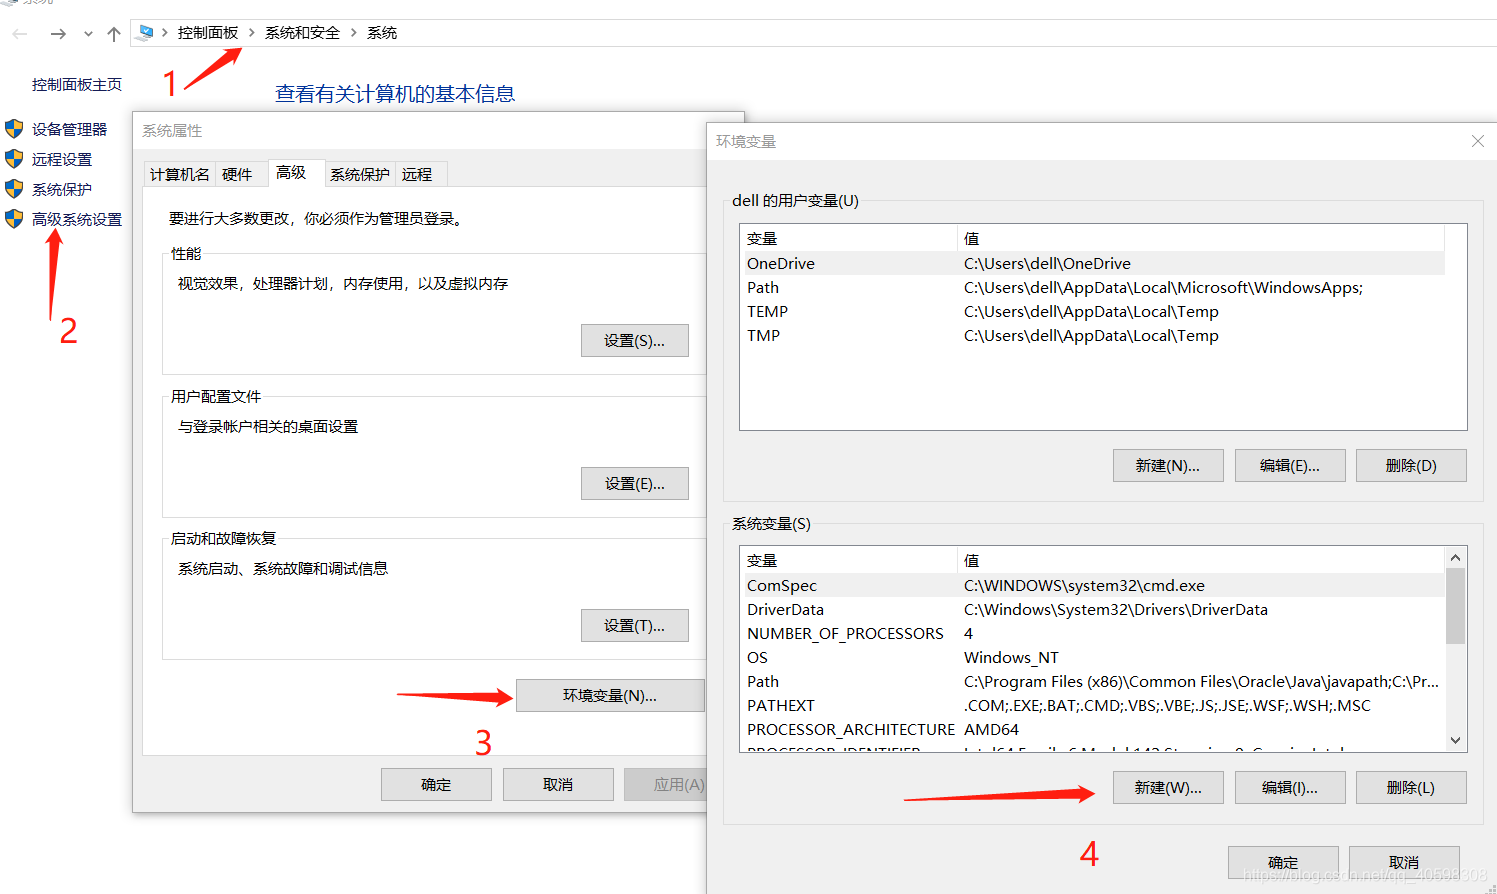Click shield icon beside 设备管理器
This screenshot has width=1497, height=894.
click(x=14, y=129)
